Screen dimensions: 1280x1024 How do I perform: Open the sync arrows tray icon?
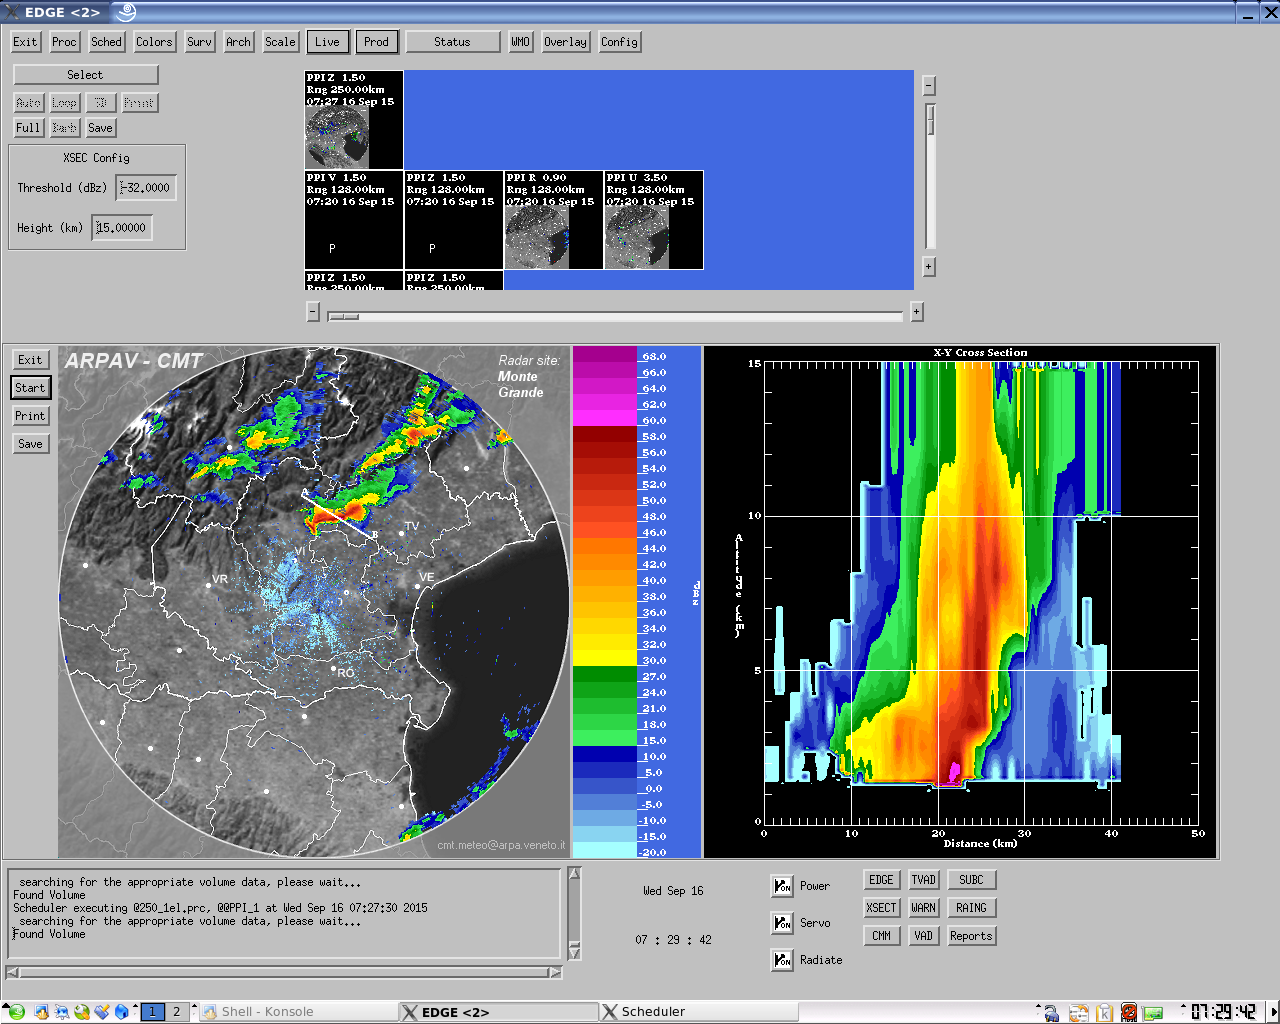tap(1079, 1012)
